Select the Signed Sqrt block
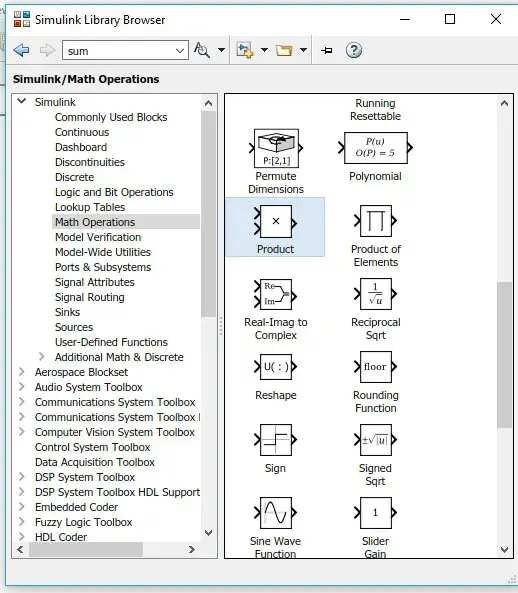 click(375, 440)
